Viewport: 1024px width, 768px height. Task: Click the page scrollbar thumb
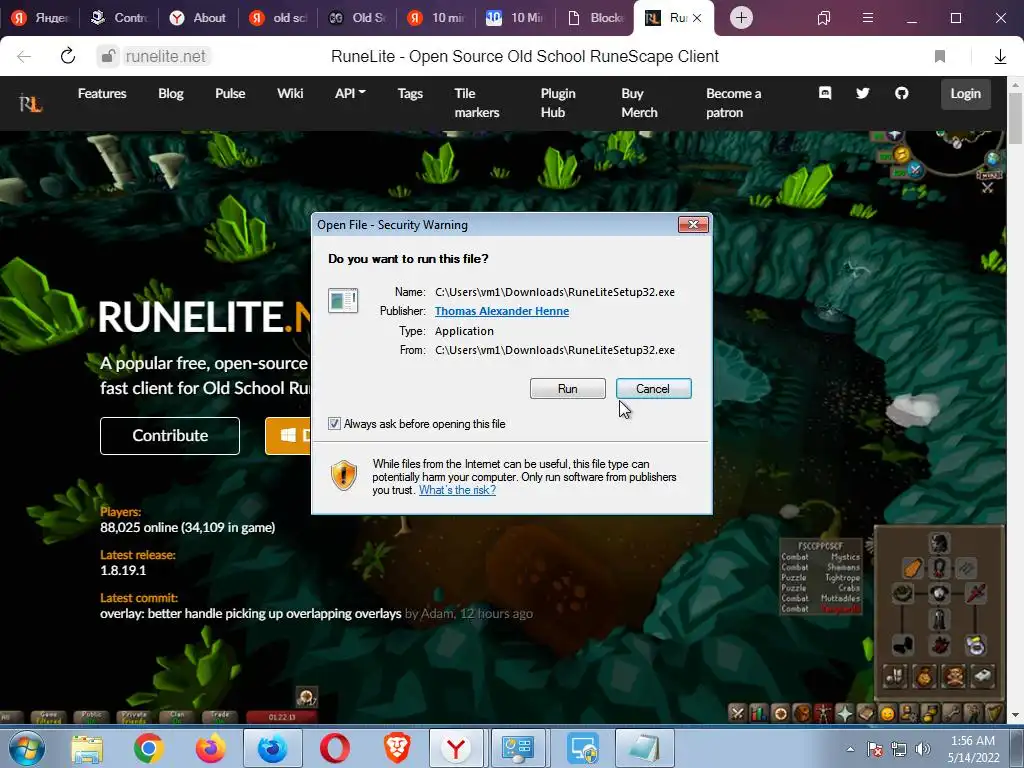pyautogui.click(x=1016, y=119)
